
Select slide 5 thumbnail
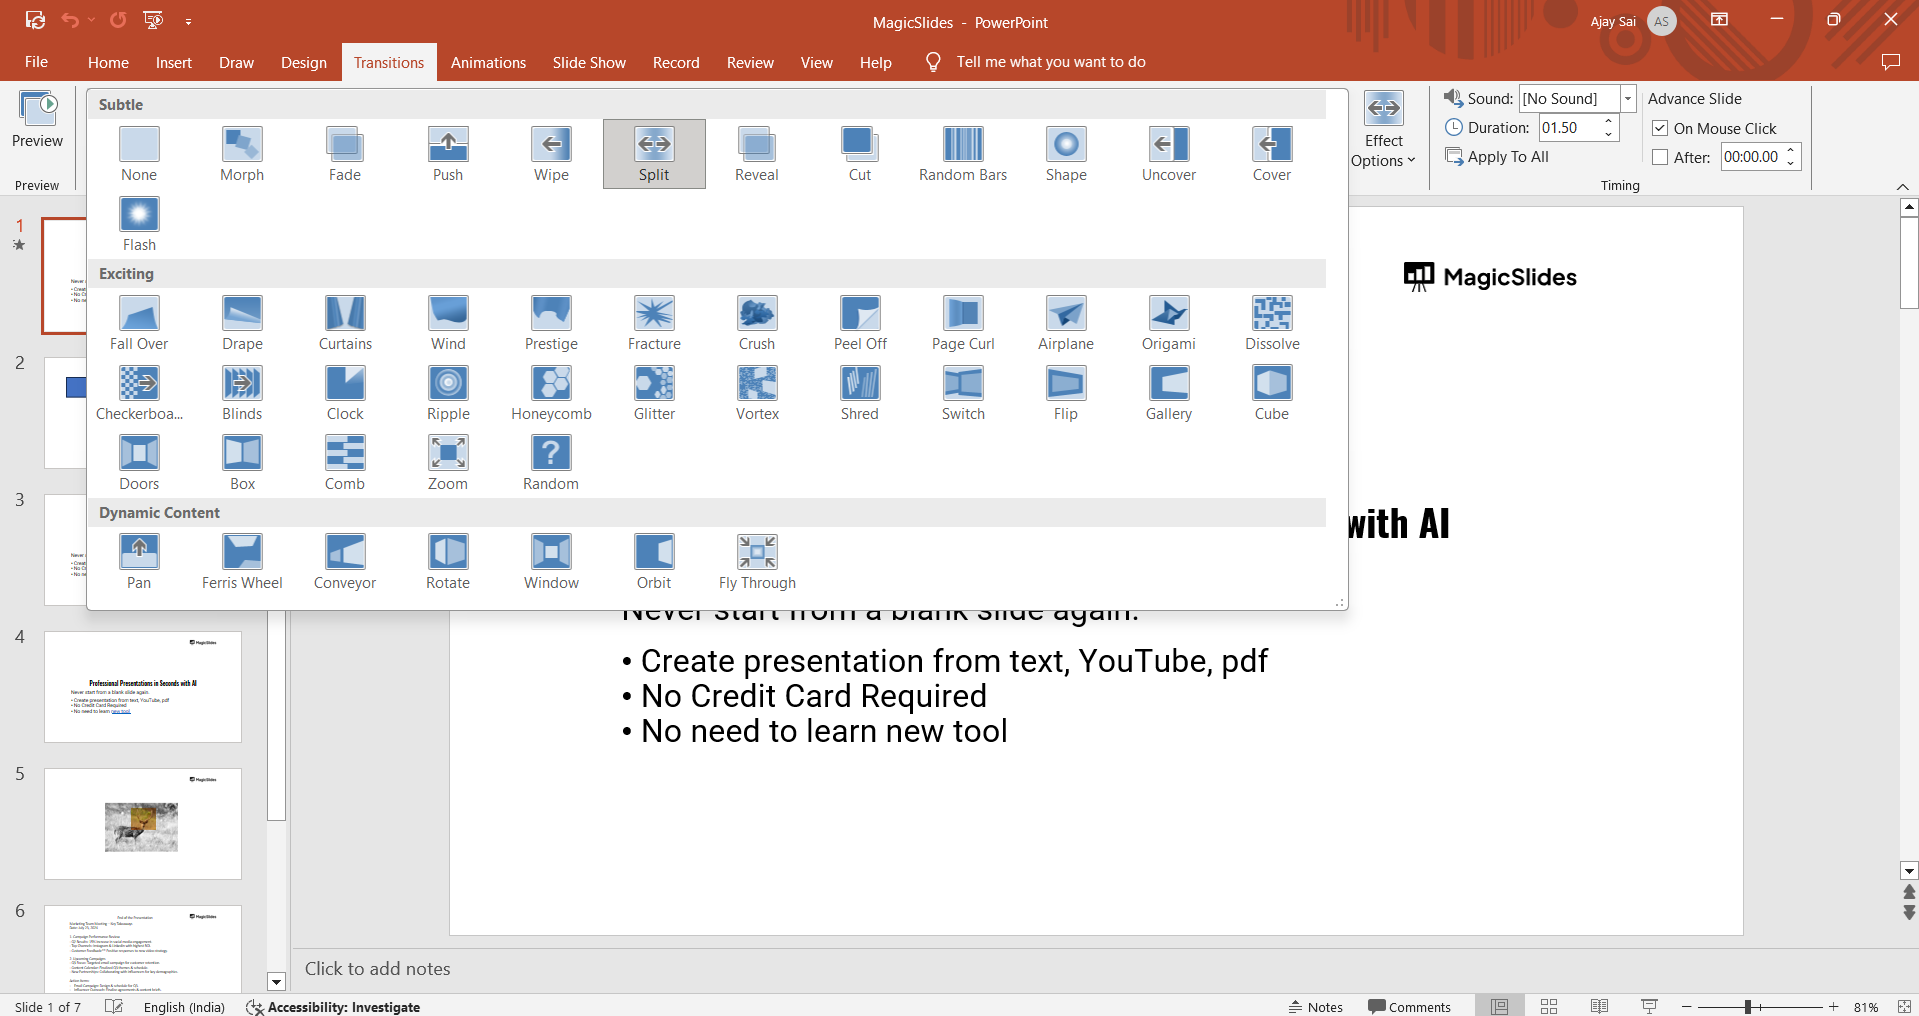click(x=142, y=823)
